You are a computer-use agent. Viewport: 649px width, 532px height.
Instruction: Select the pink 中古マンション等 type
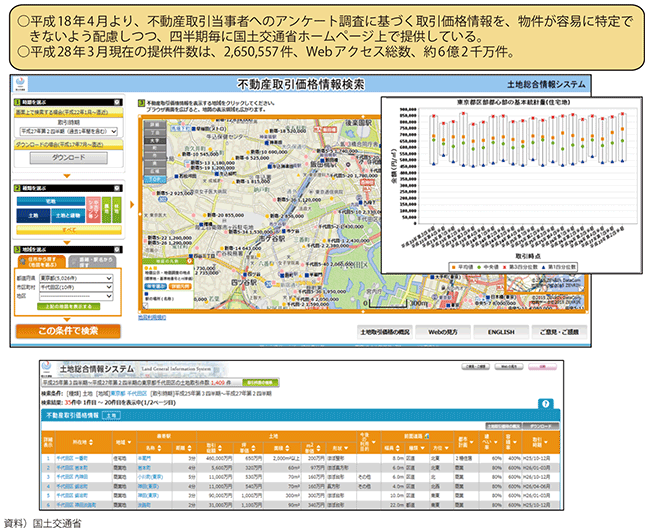[94, 210]
